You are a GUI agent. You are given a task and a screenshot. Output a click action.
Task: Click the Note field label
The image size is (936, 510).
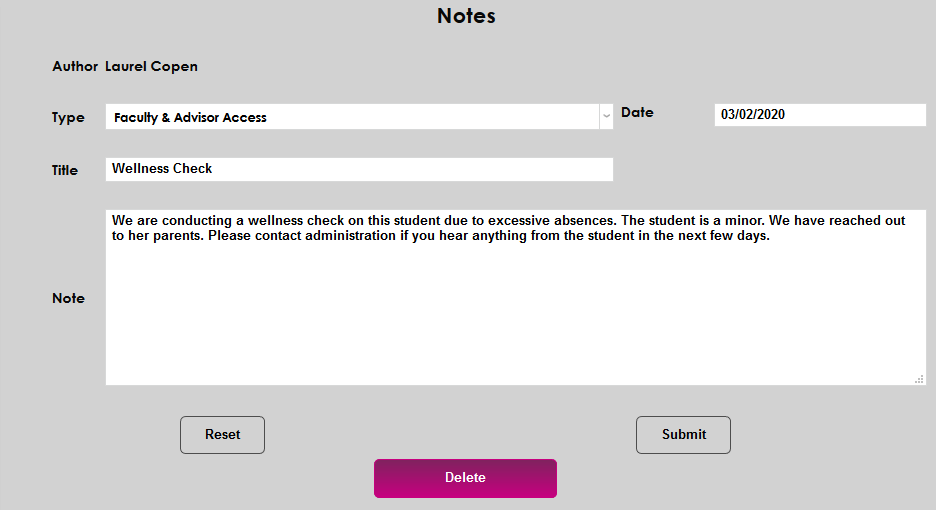pyautogui.click(x=68, y=298)
